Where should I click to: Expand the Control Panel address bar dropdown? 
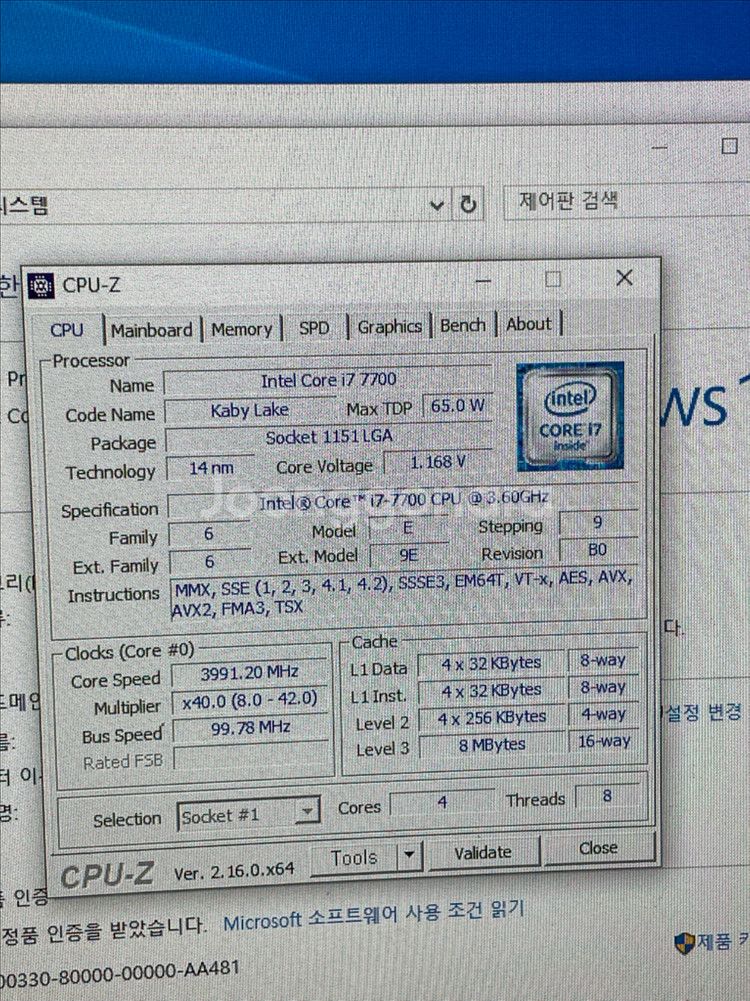(437, 206)
